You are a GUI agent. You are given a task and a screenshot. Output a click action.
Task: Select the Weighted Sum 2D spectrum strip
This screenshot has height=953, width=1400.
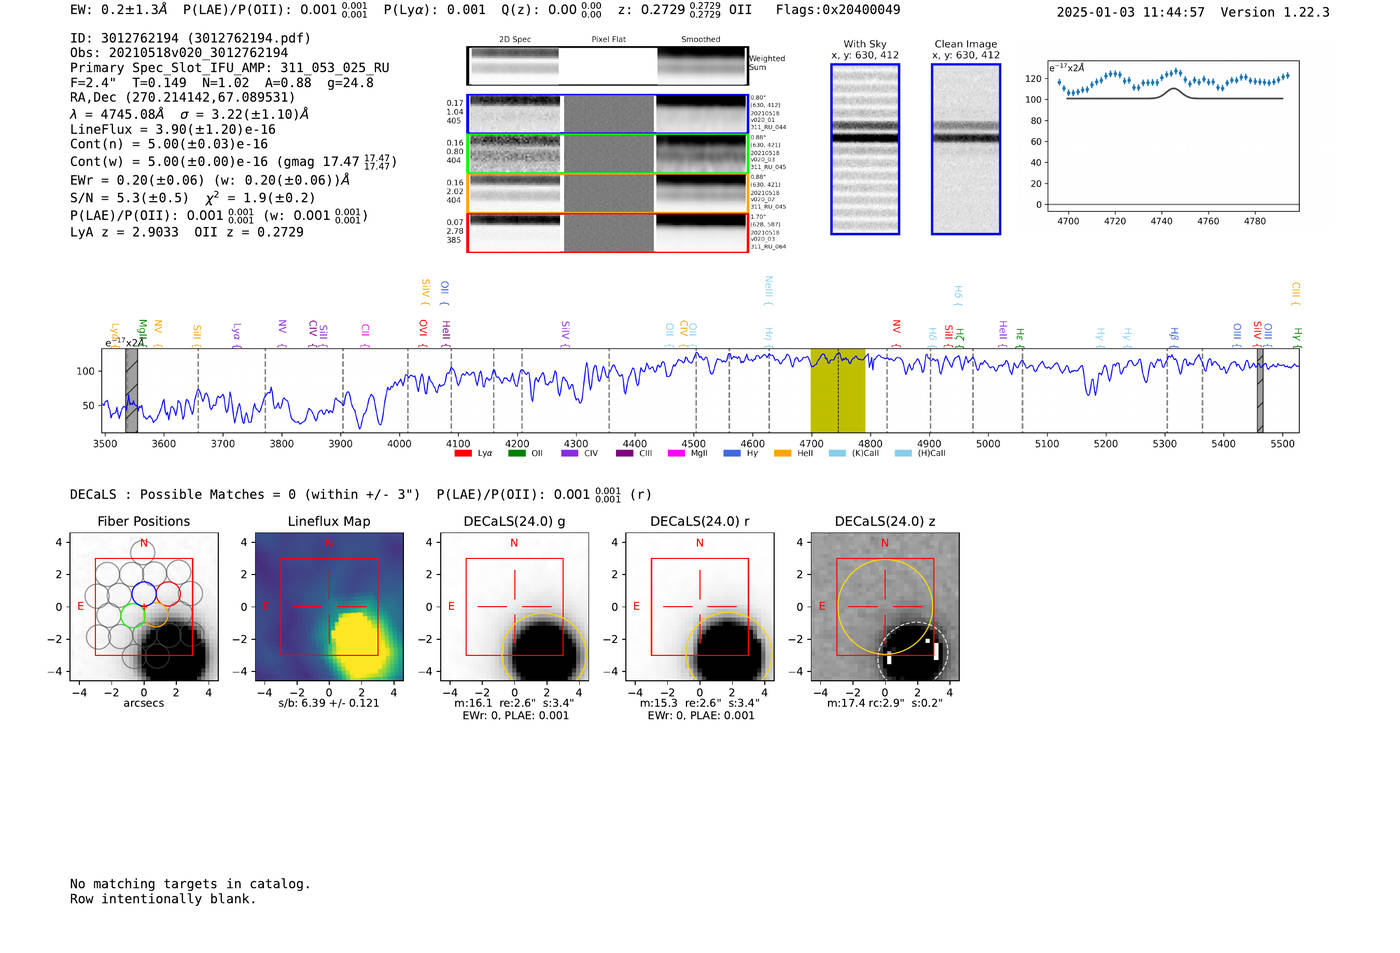point(607,66)
